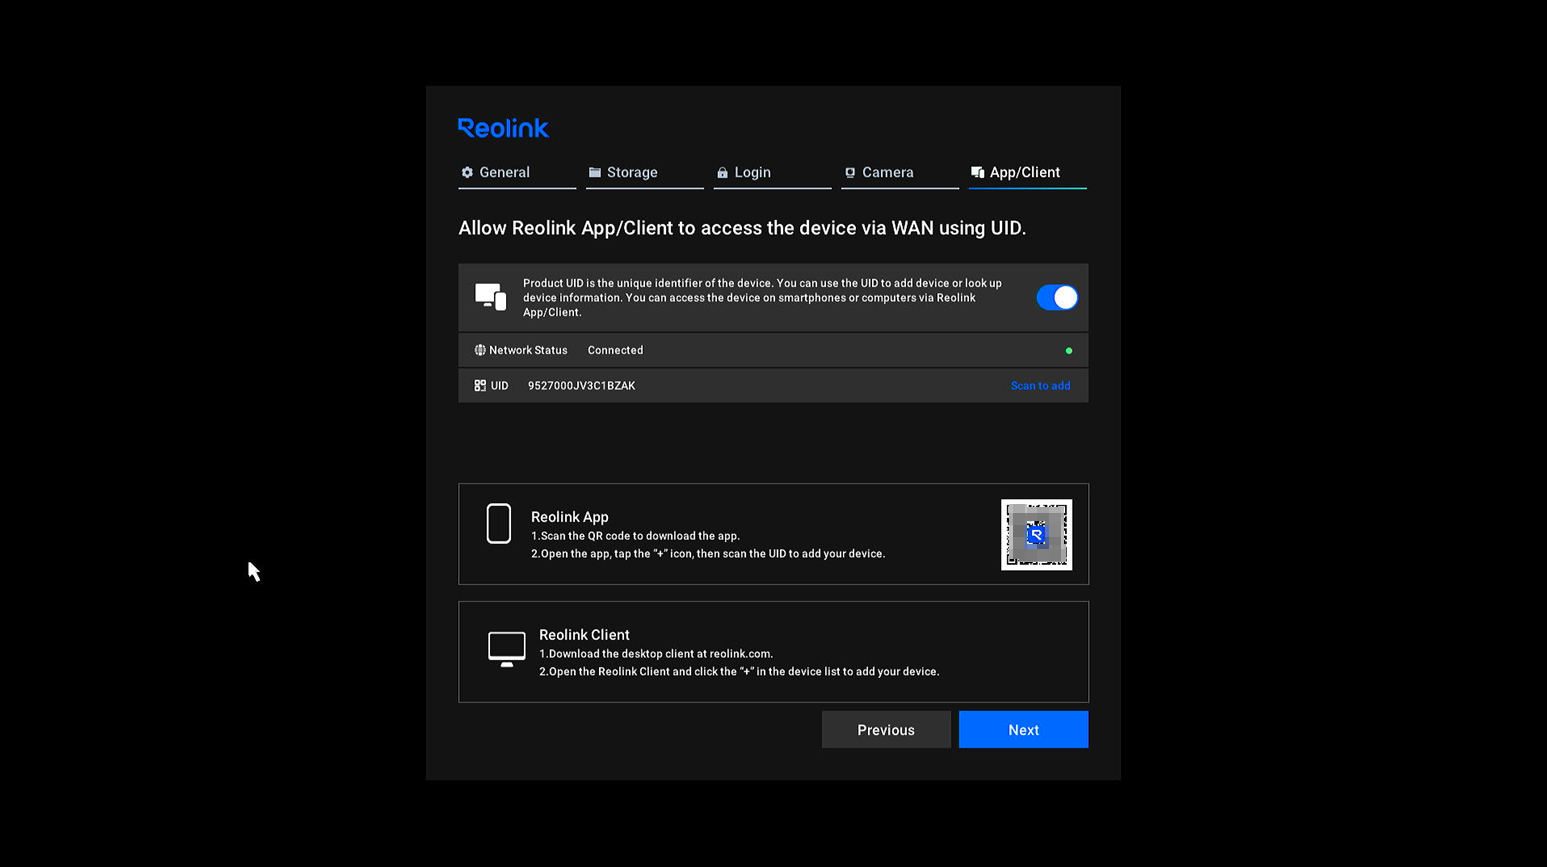Click the 'Allow Reolink App/Client to access' heading
This screenshot has height=867, width=1547.
[x=742, y=228]
